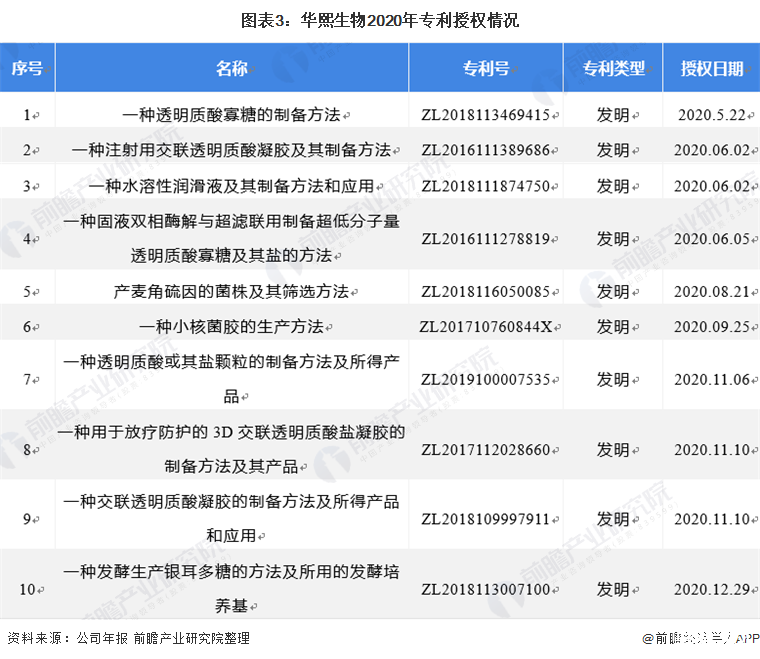The width and height of the screenshot is (760, 659).
Task: Click patent number ZL2018109997911
Action: point(486,519)
